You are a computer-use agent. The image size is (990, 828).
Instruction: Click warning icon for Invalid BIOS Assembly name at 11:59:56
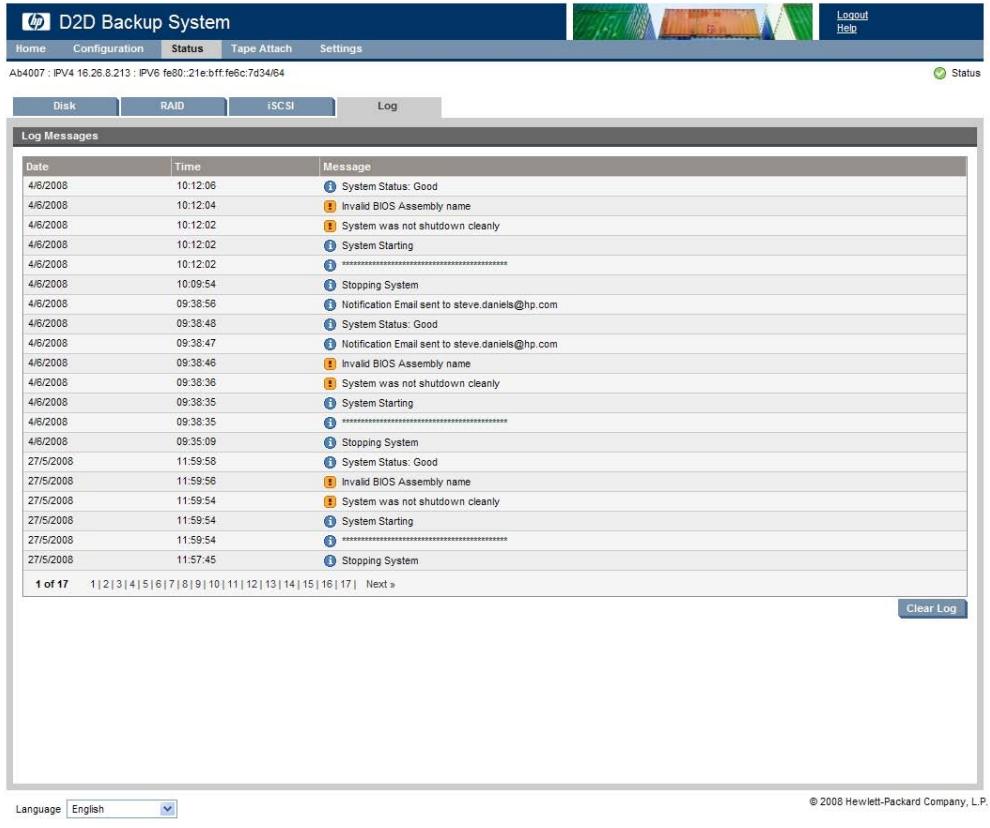[330, 482]
